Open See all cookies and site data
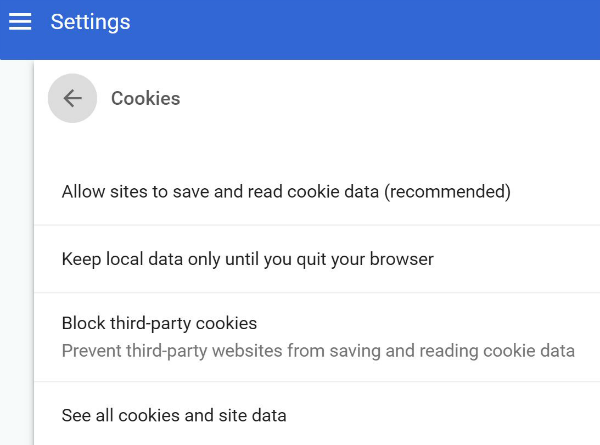 tap(174, 415)
